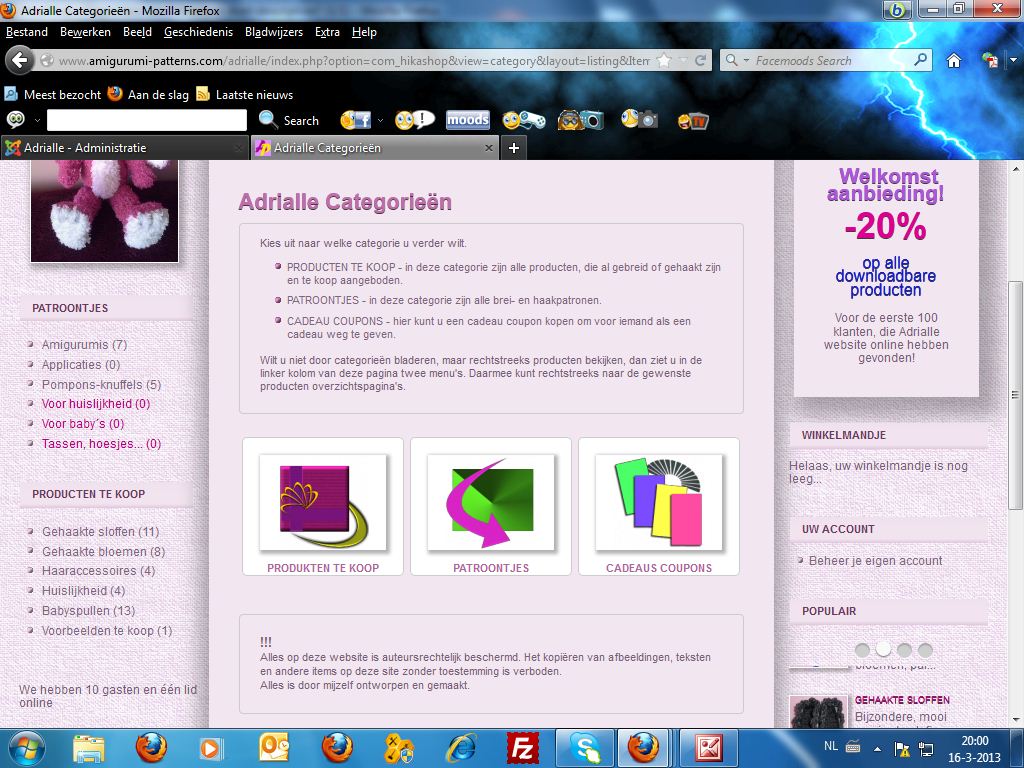
Task: Select the first Populair slider dot
Action: pos(862,650)
